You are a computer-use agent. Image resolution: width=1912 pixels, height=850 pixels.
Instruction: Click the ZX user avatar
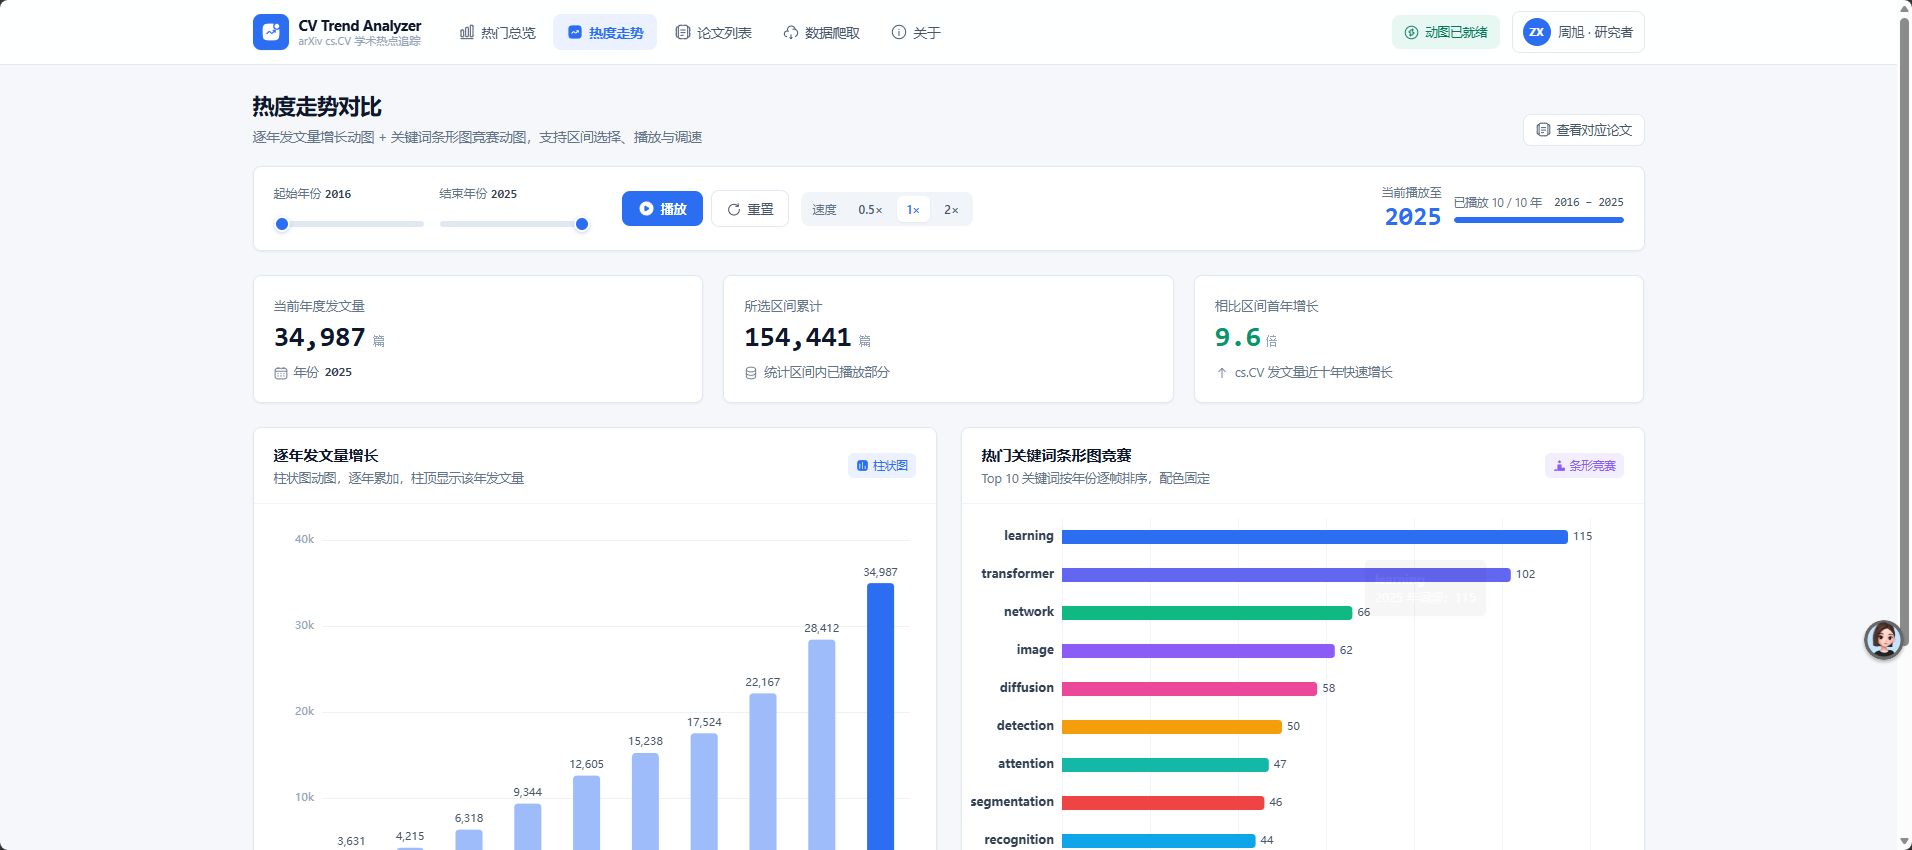(1537, 32)
